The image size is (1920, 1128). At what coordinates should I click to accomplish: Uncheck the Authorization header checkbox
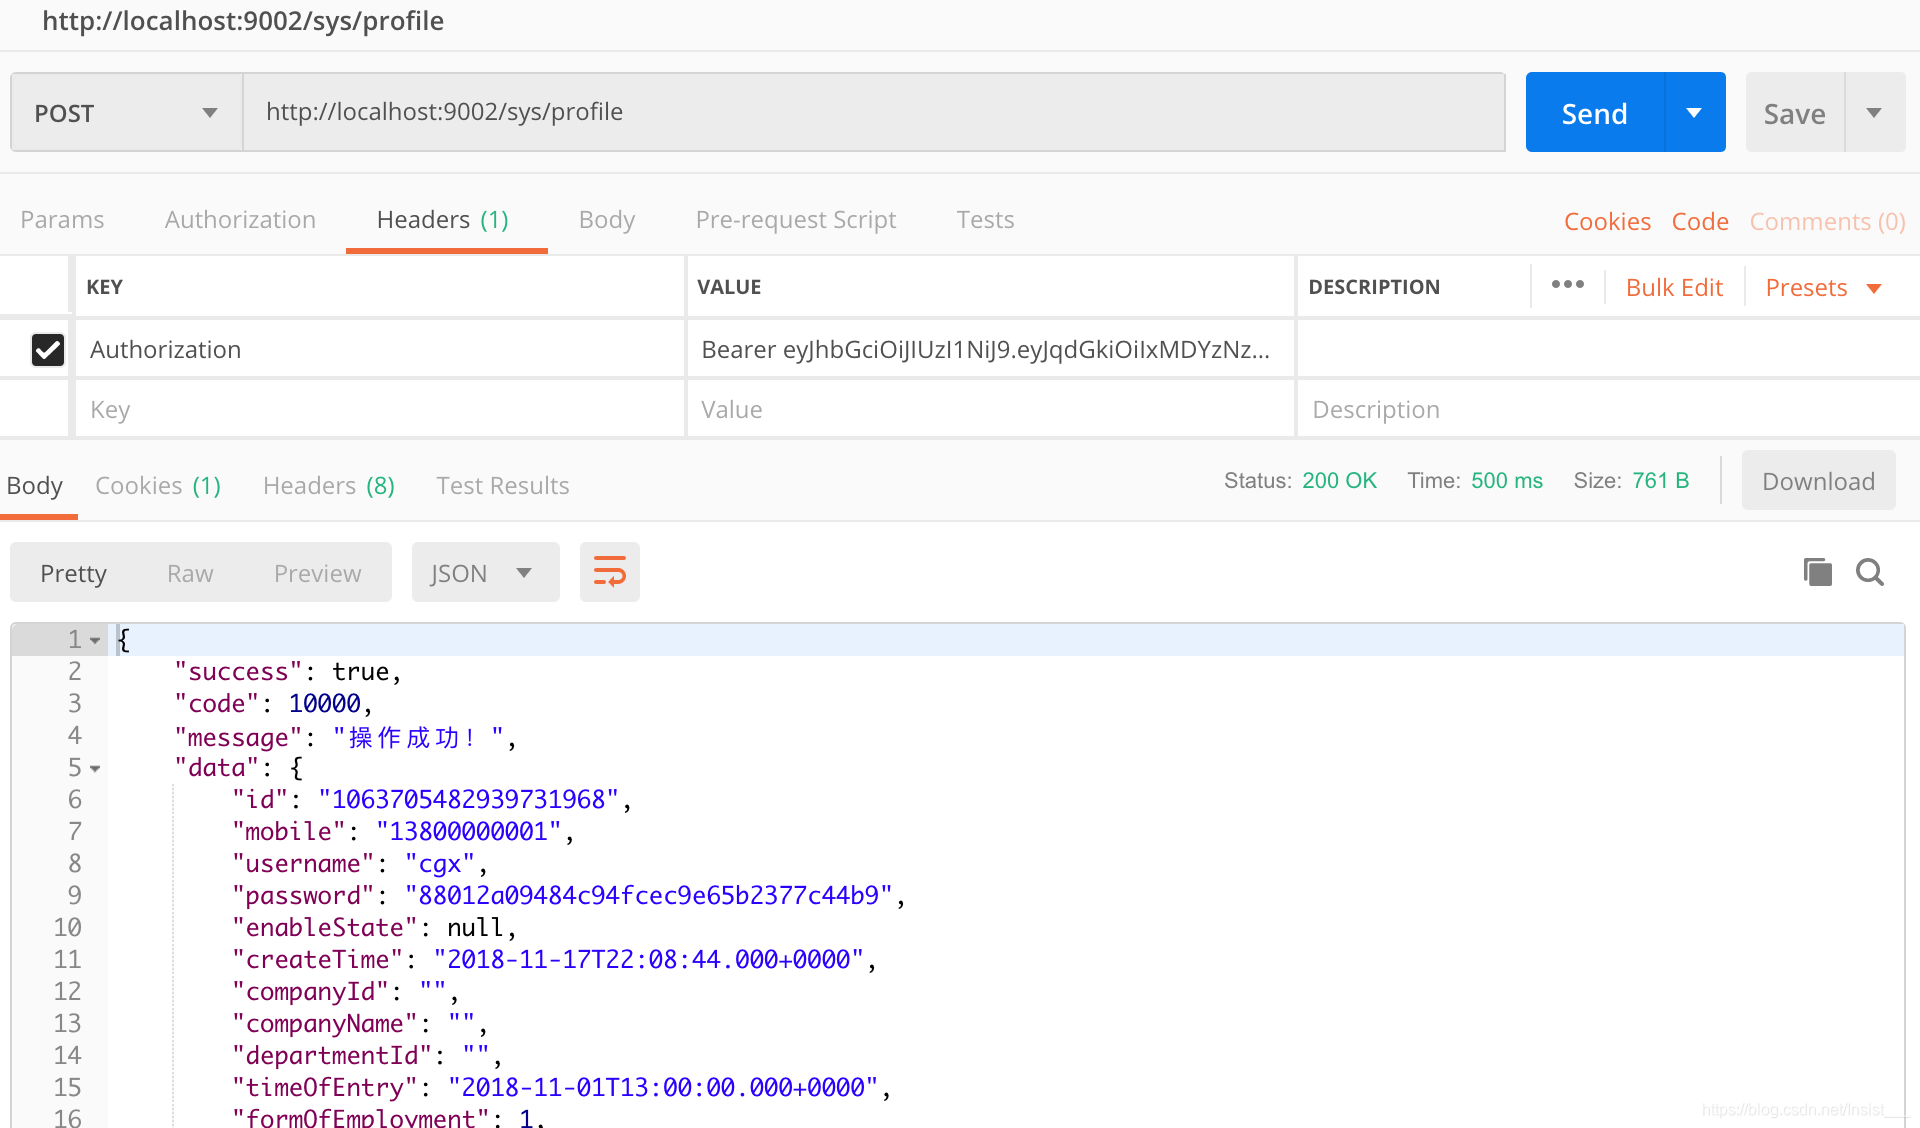[48, 349]
